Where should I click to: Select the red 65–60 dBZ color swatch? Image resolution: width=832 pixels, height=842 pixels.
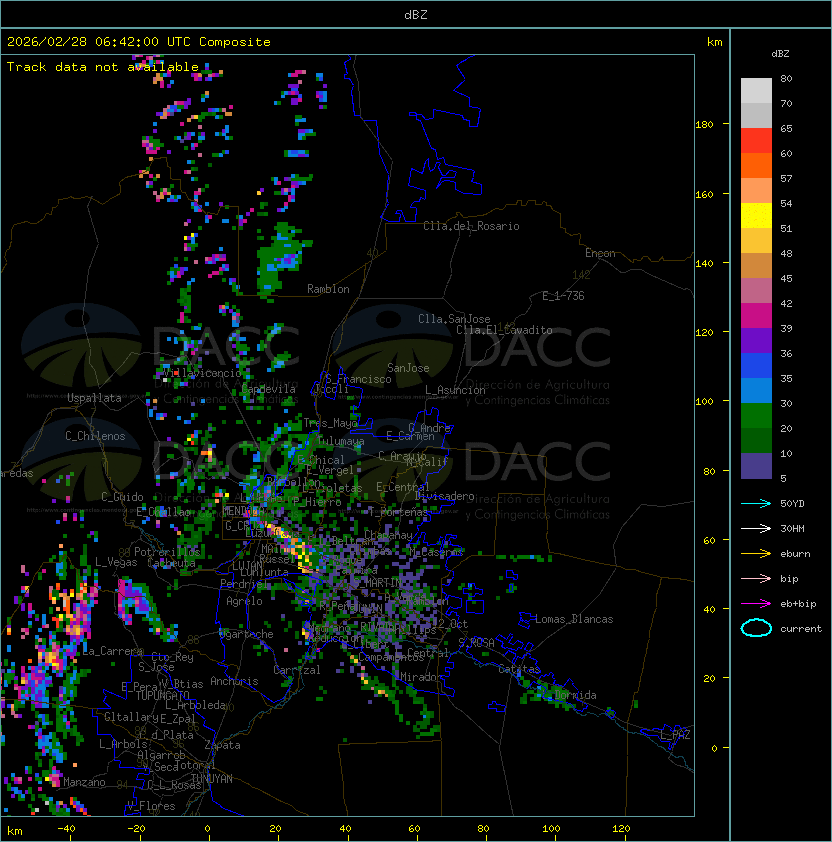[756, 141]
